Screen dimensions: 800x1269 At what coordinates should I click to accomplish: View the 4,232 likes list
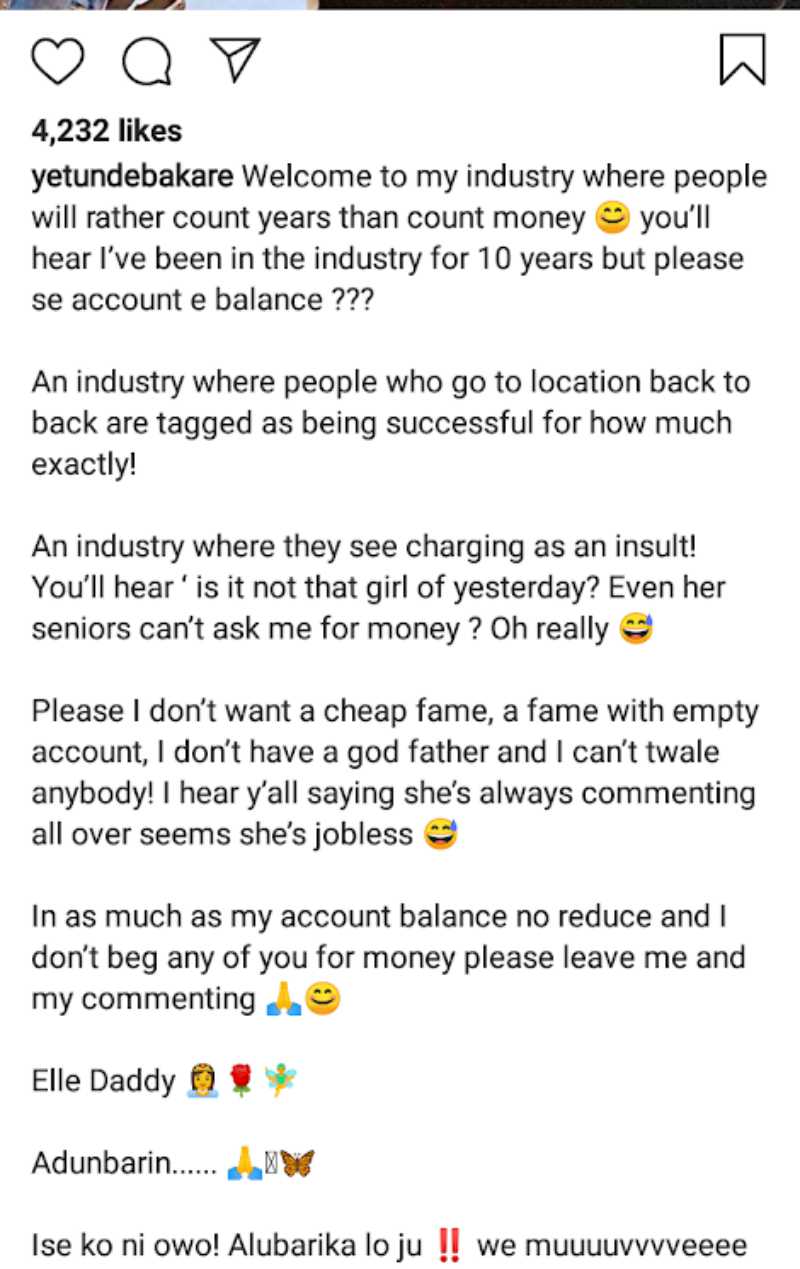pos(107,131)
